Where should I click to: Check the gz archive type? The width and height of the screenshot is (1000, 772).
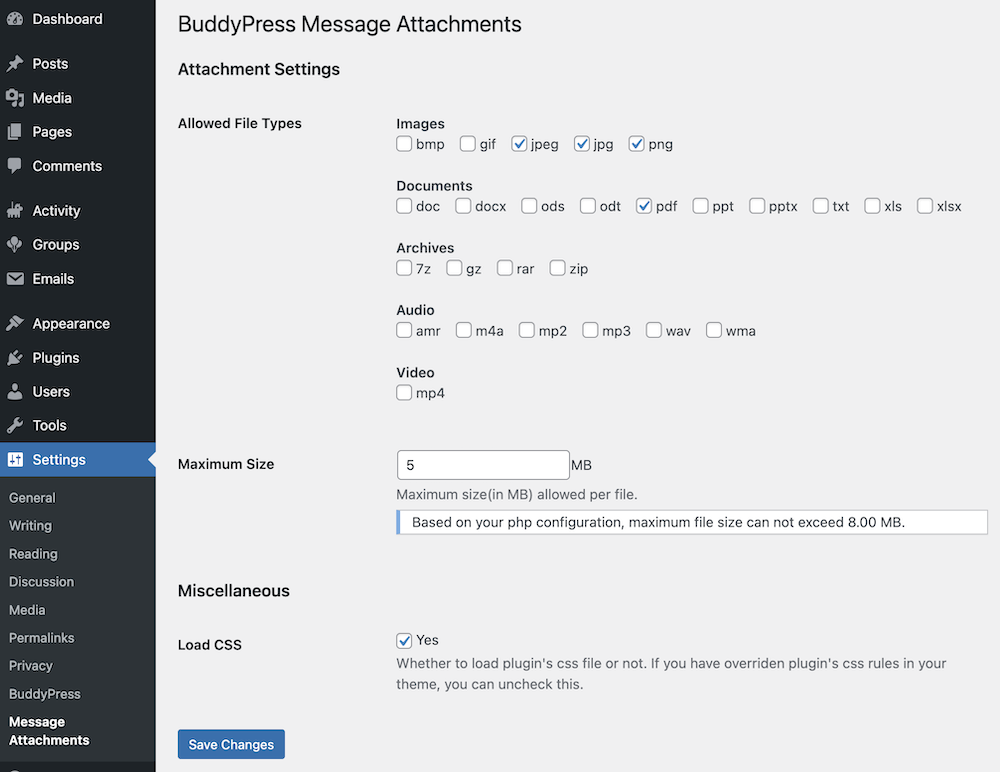(x=454, y=268)
